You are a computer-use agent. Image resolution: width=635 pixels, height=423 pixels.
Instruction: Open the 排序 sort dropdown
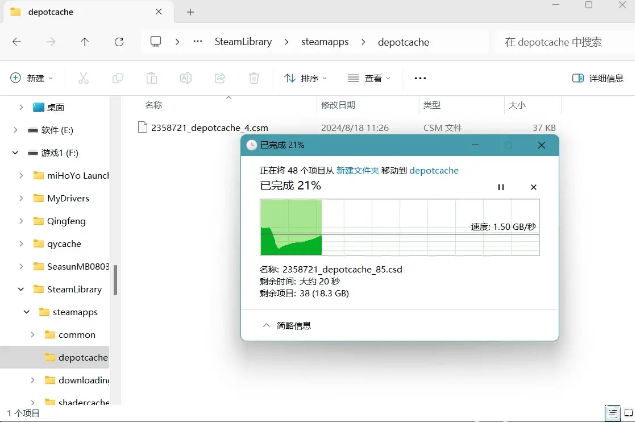coord(307,78)
